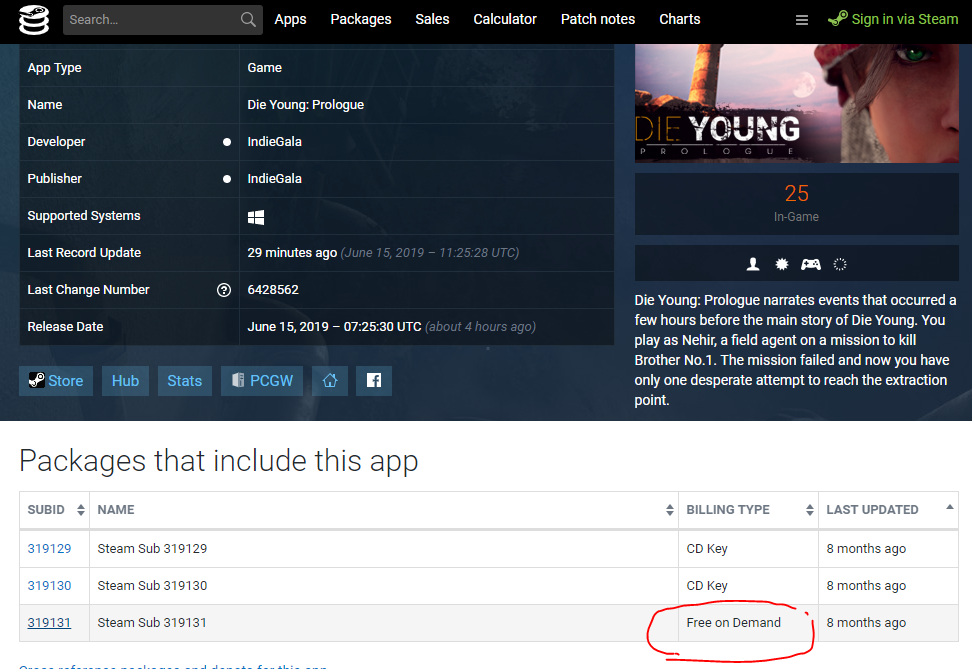Click the controller support gamepad icon
The image size is (972, 669).
coord(811,265)
